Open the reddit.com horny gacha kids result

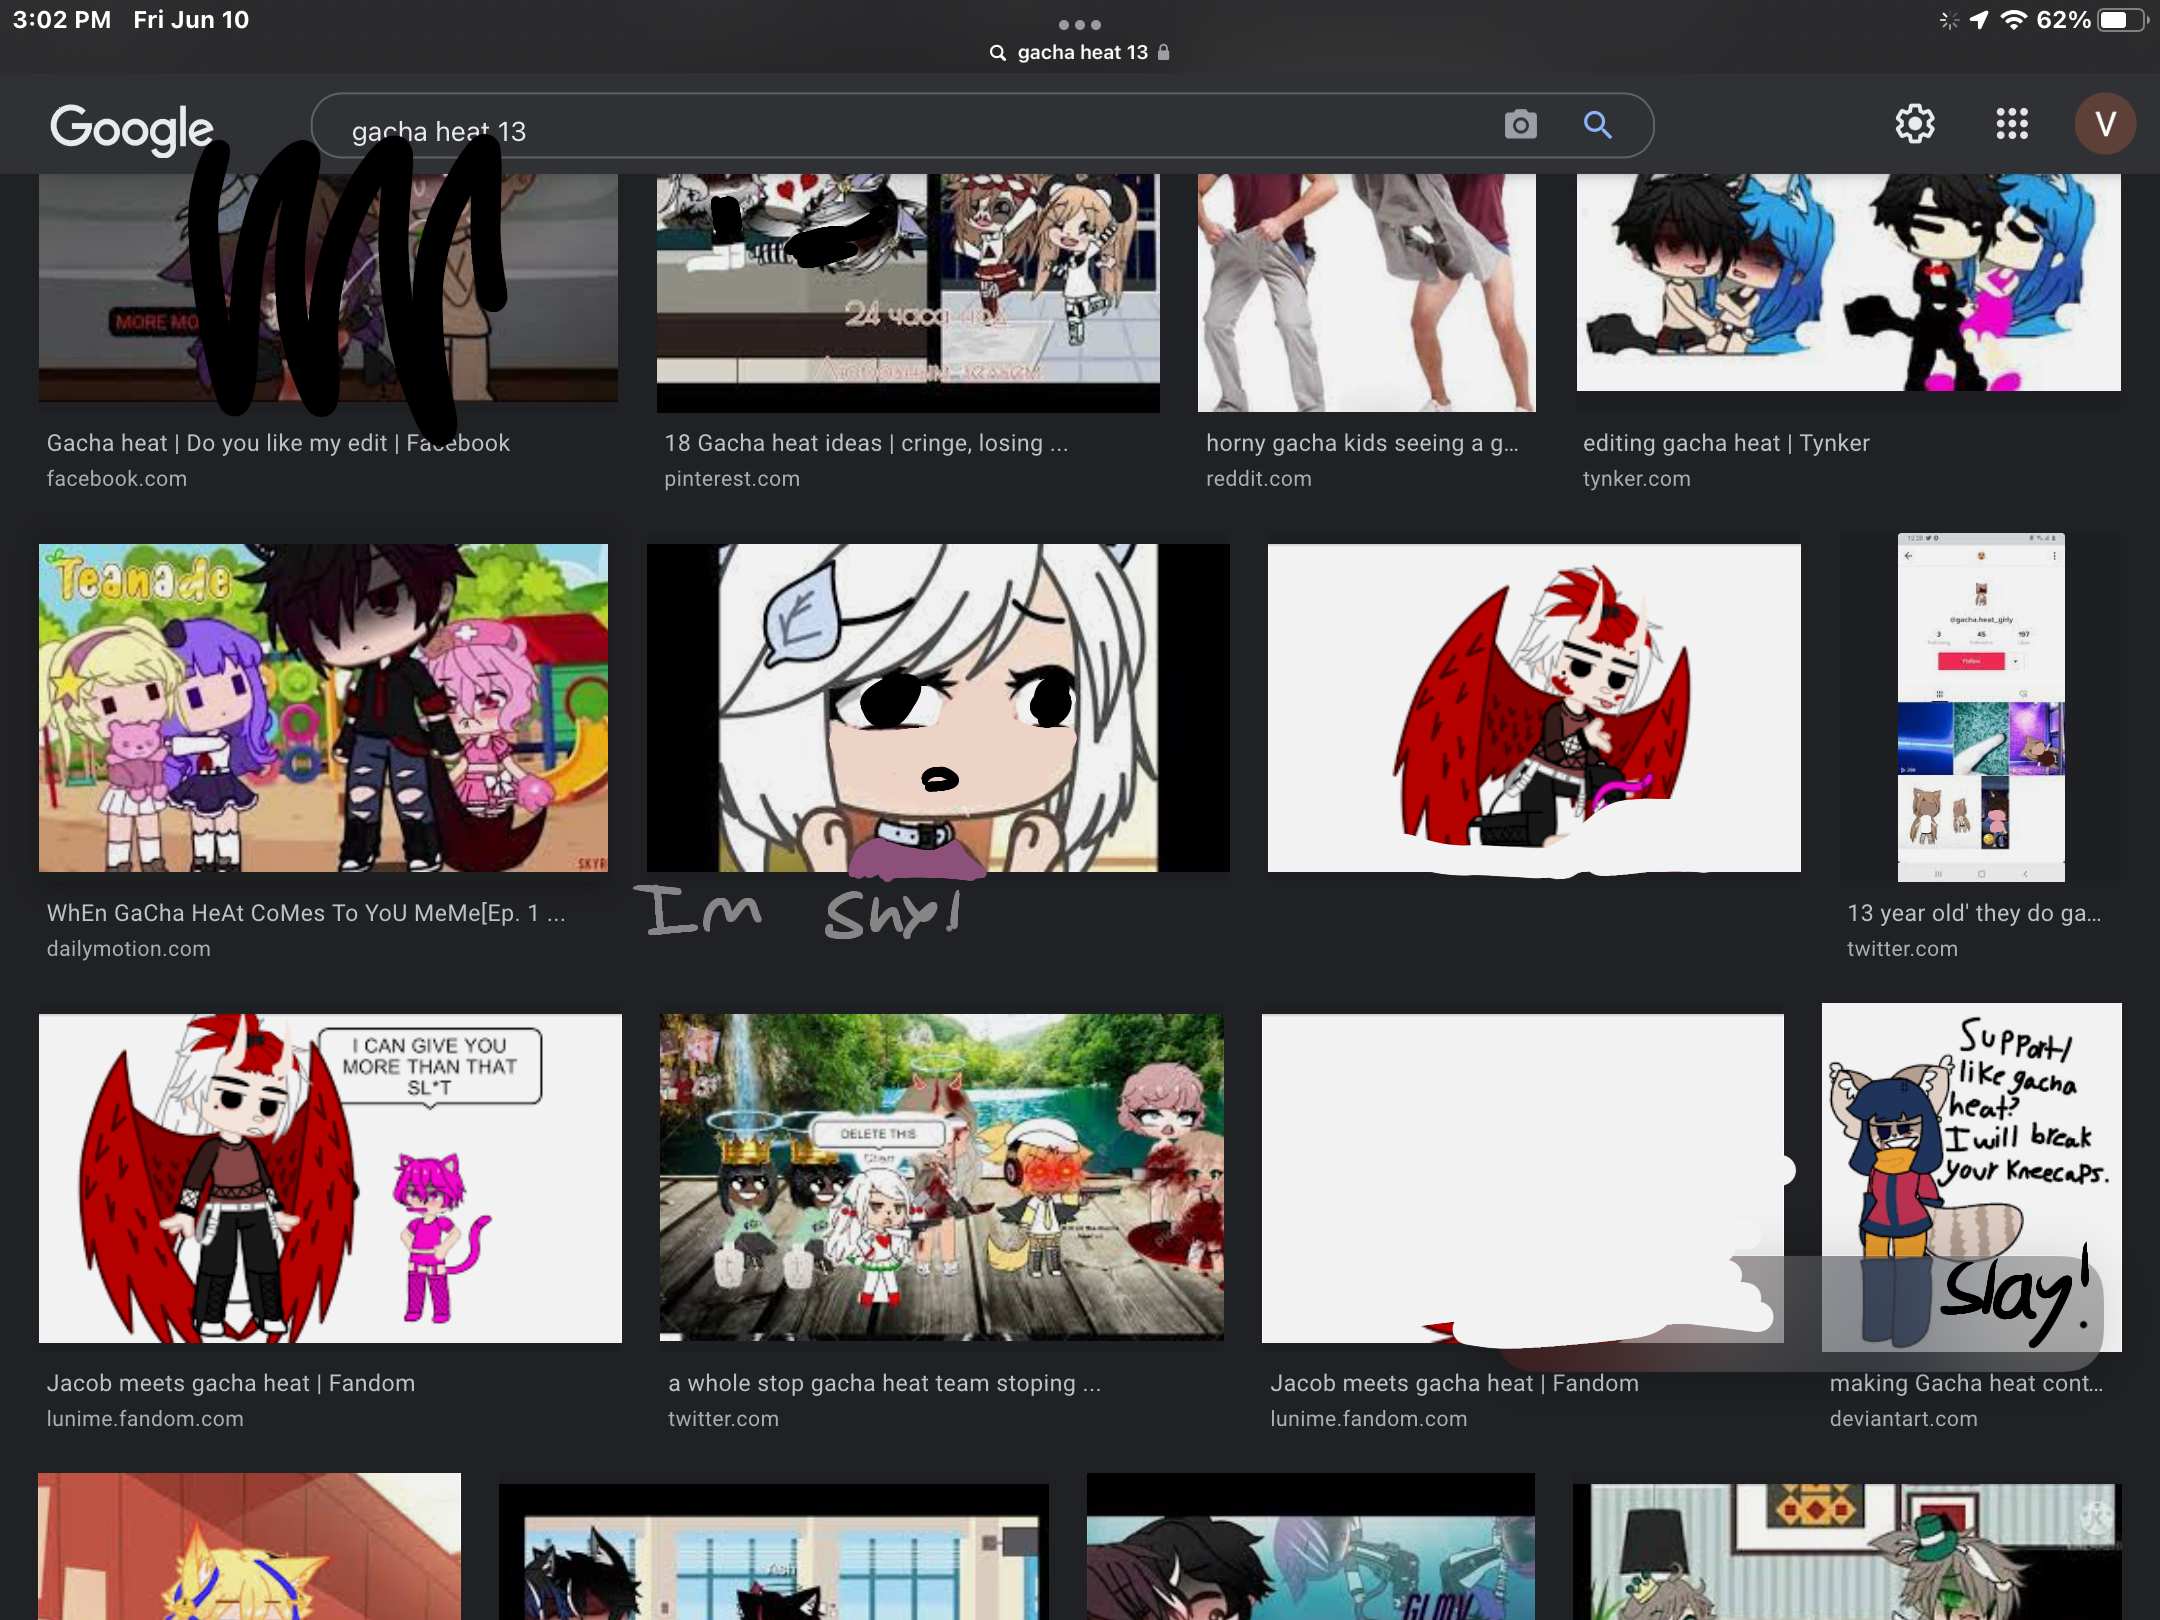[x=1362, y=443]
